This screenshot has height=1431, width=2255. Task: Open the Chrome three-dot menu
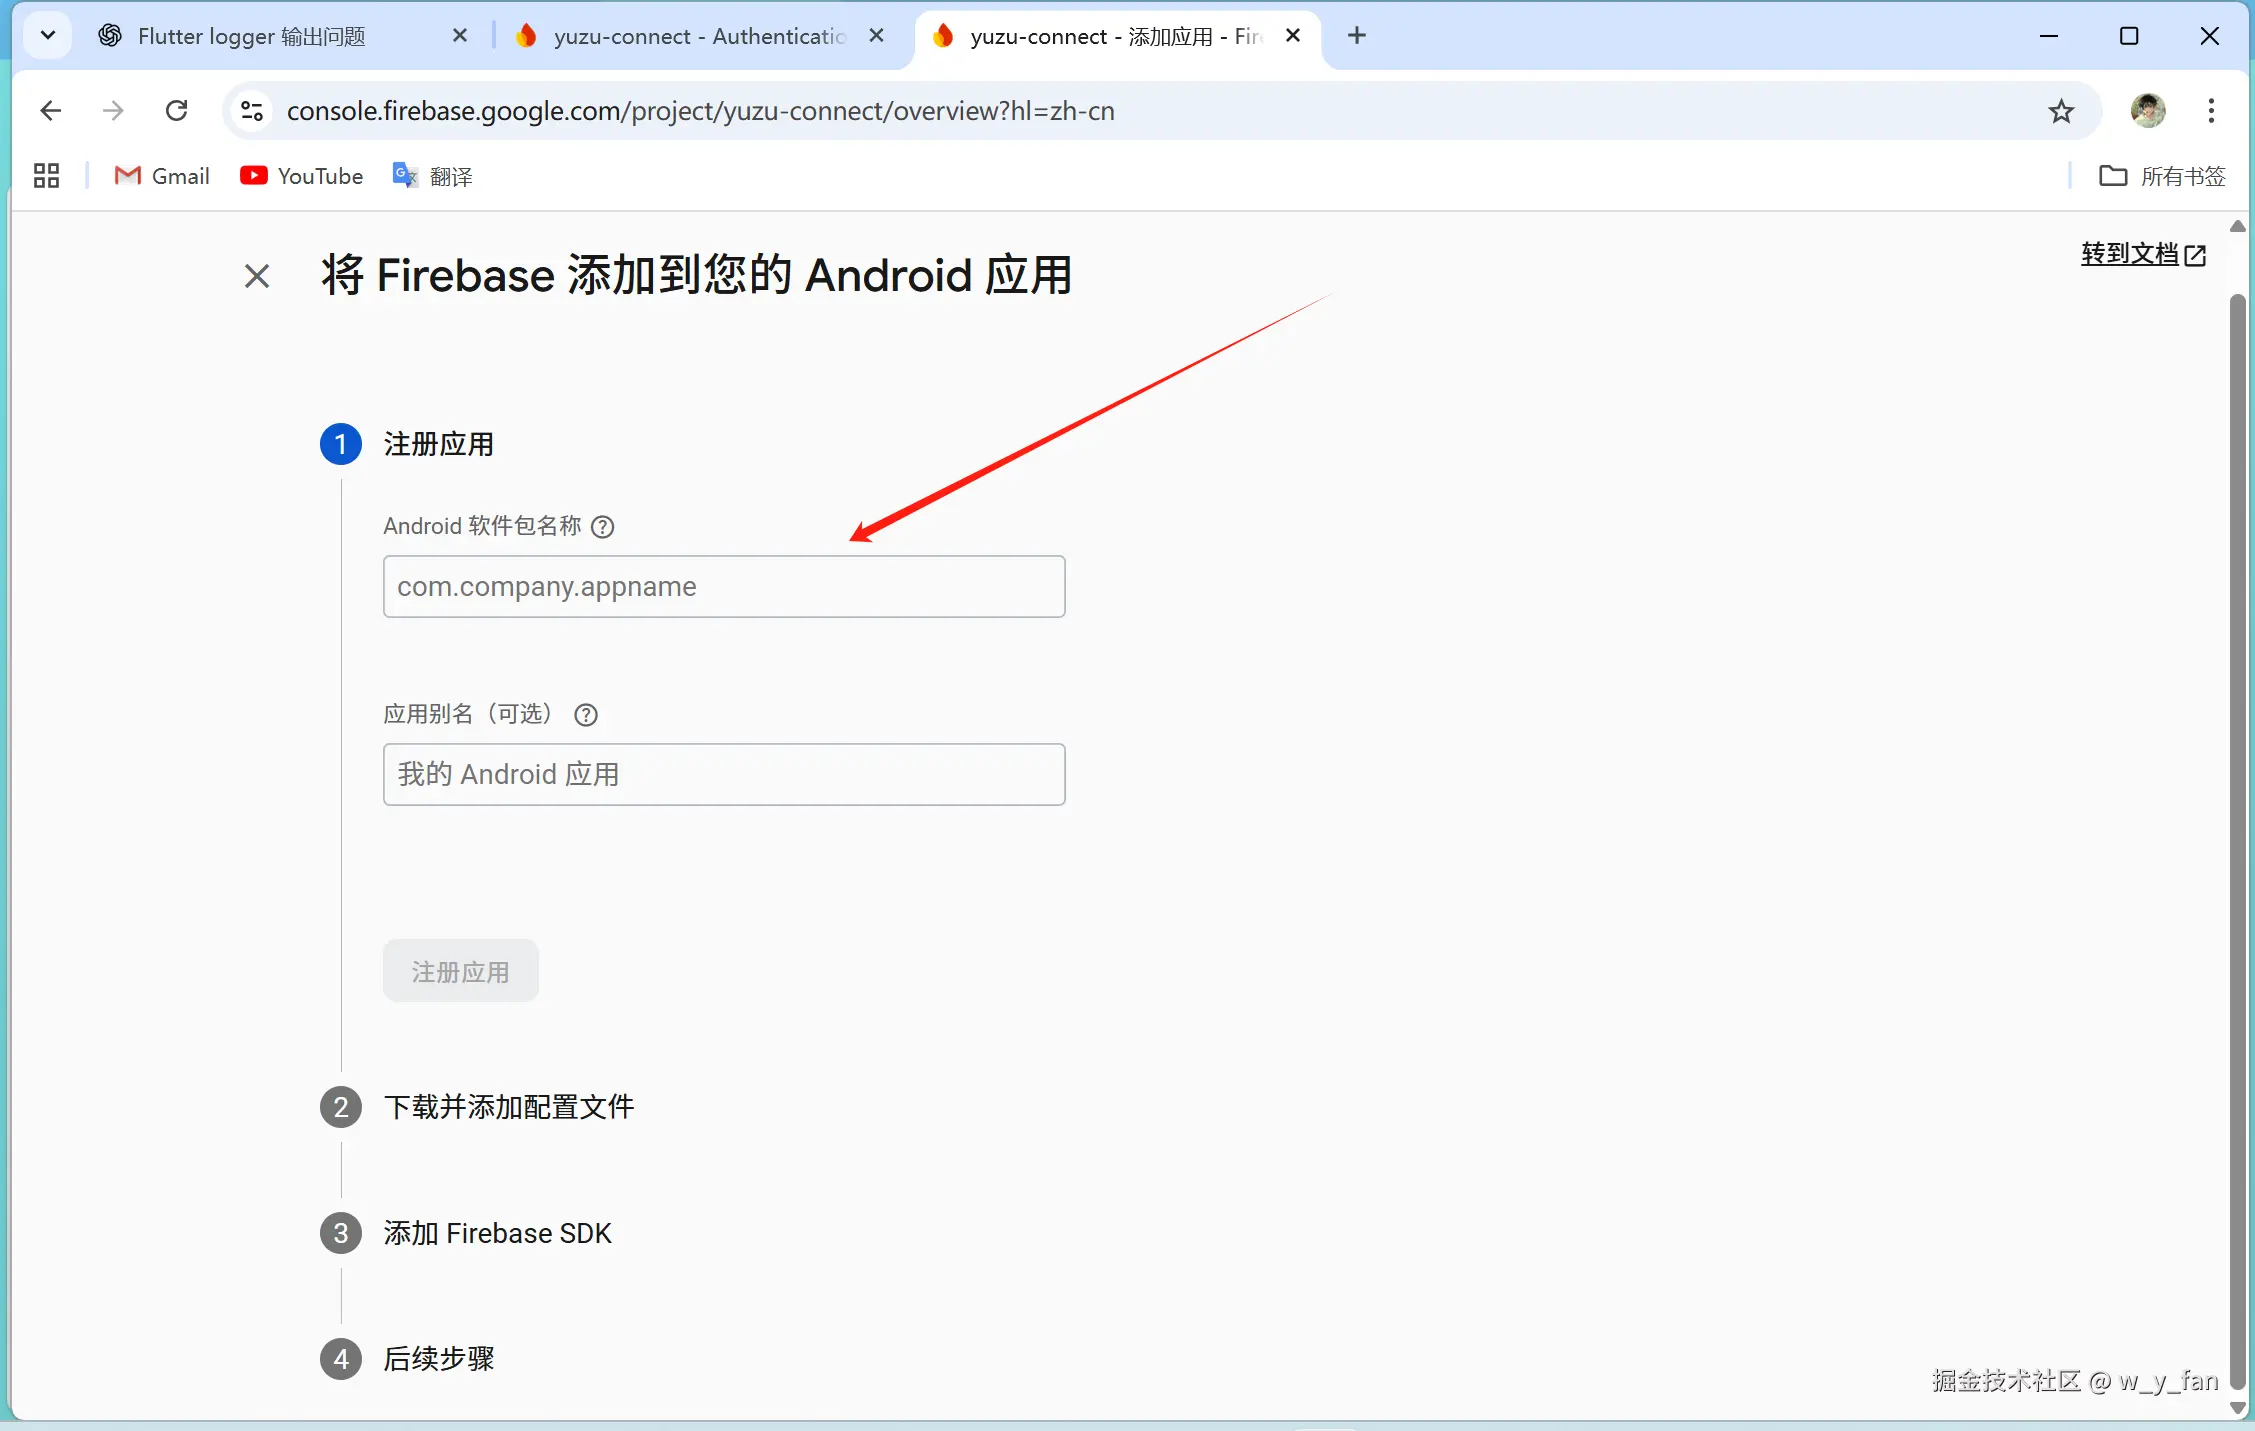coord(2211,110)
